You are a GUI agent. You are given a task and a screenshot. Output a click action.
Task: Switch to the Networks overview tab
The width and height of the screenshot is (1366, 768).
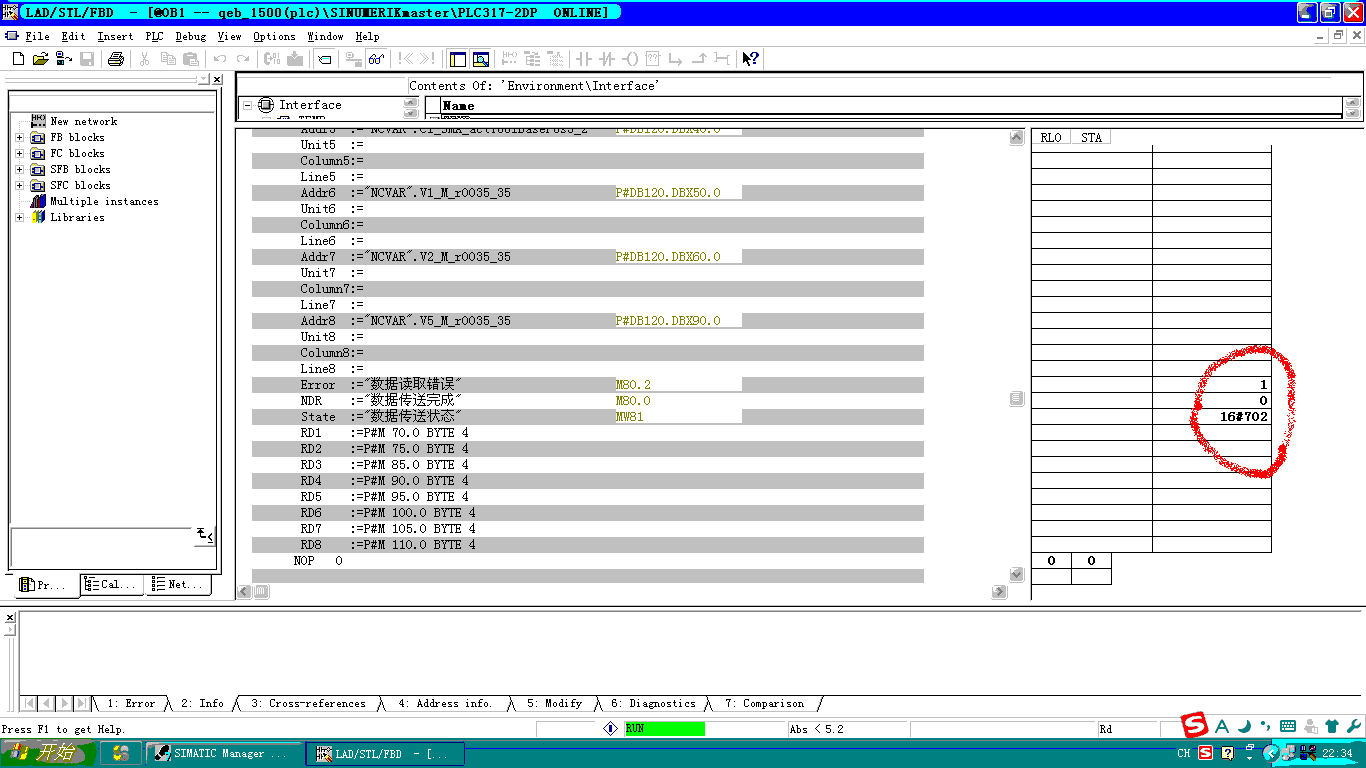pyautogui.click(x=179, y=585)
